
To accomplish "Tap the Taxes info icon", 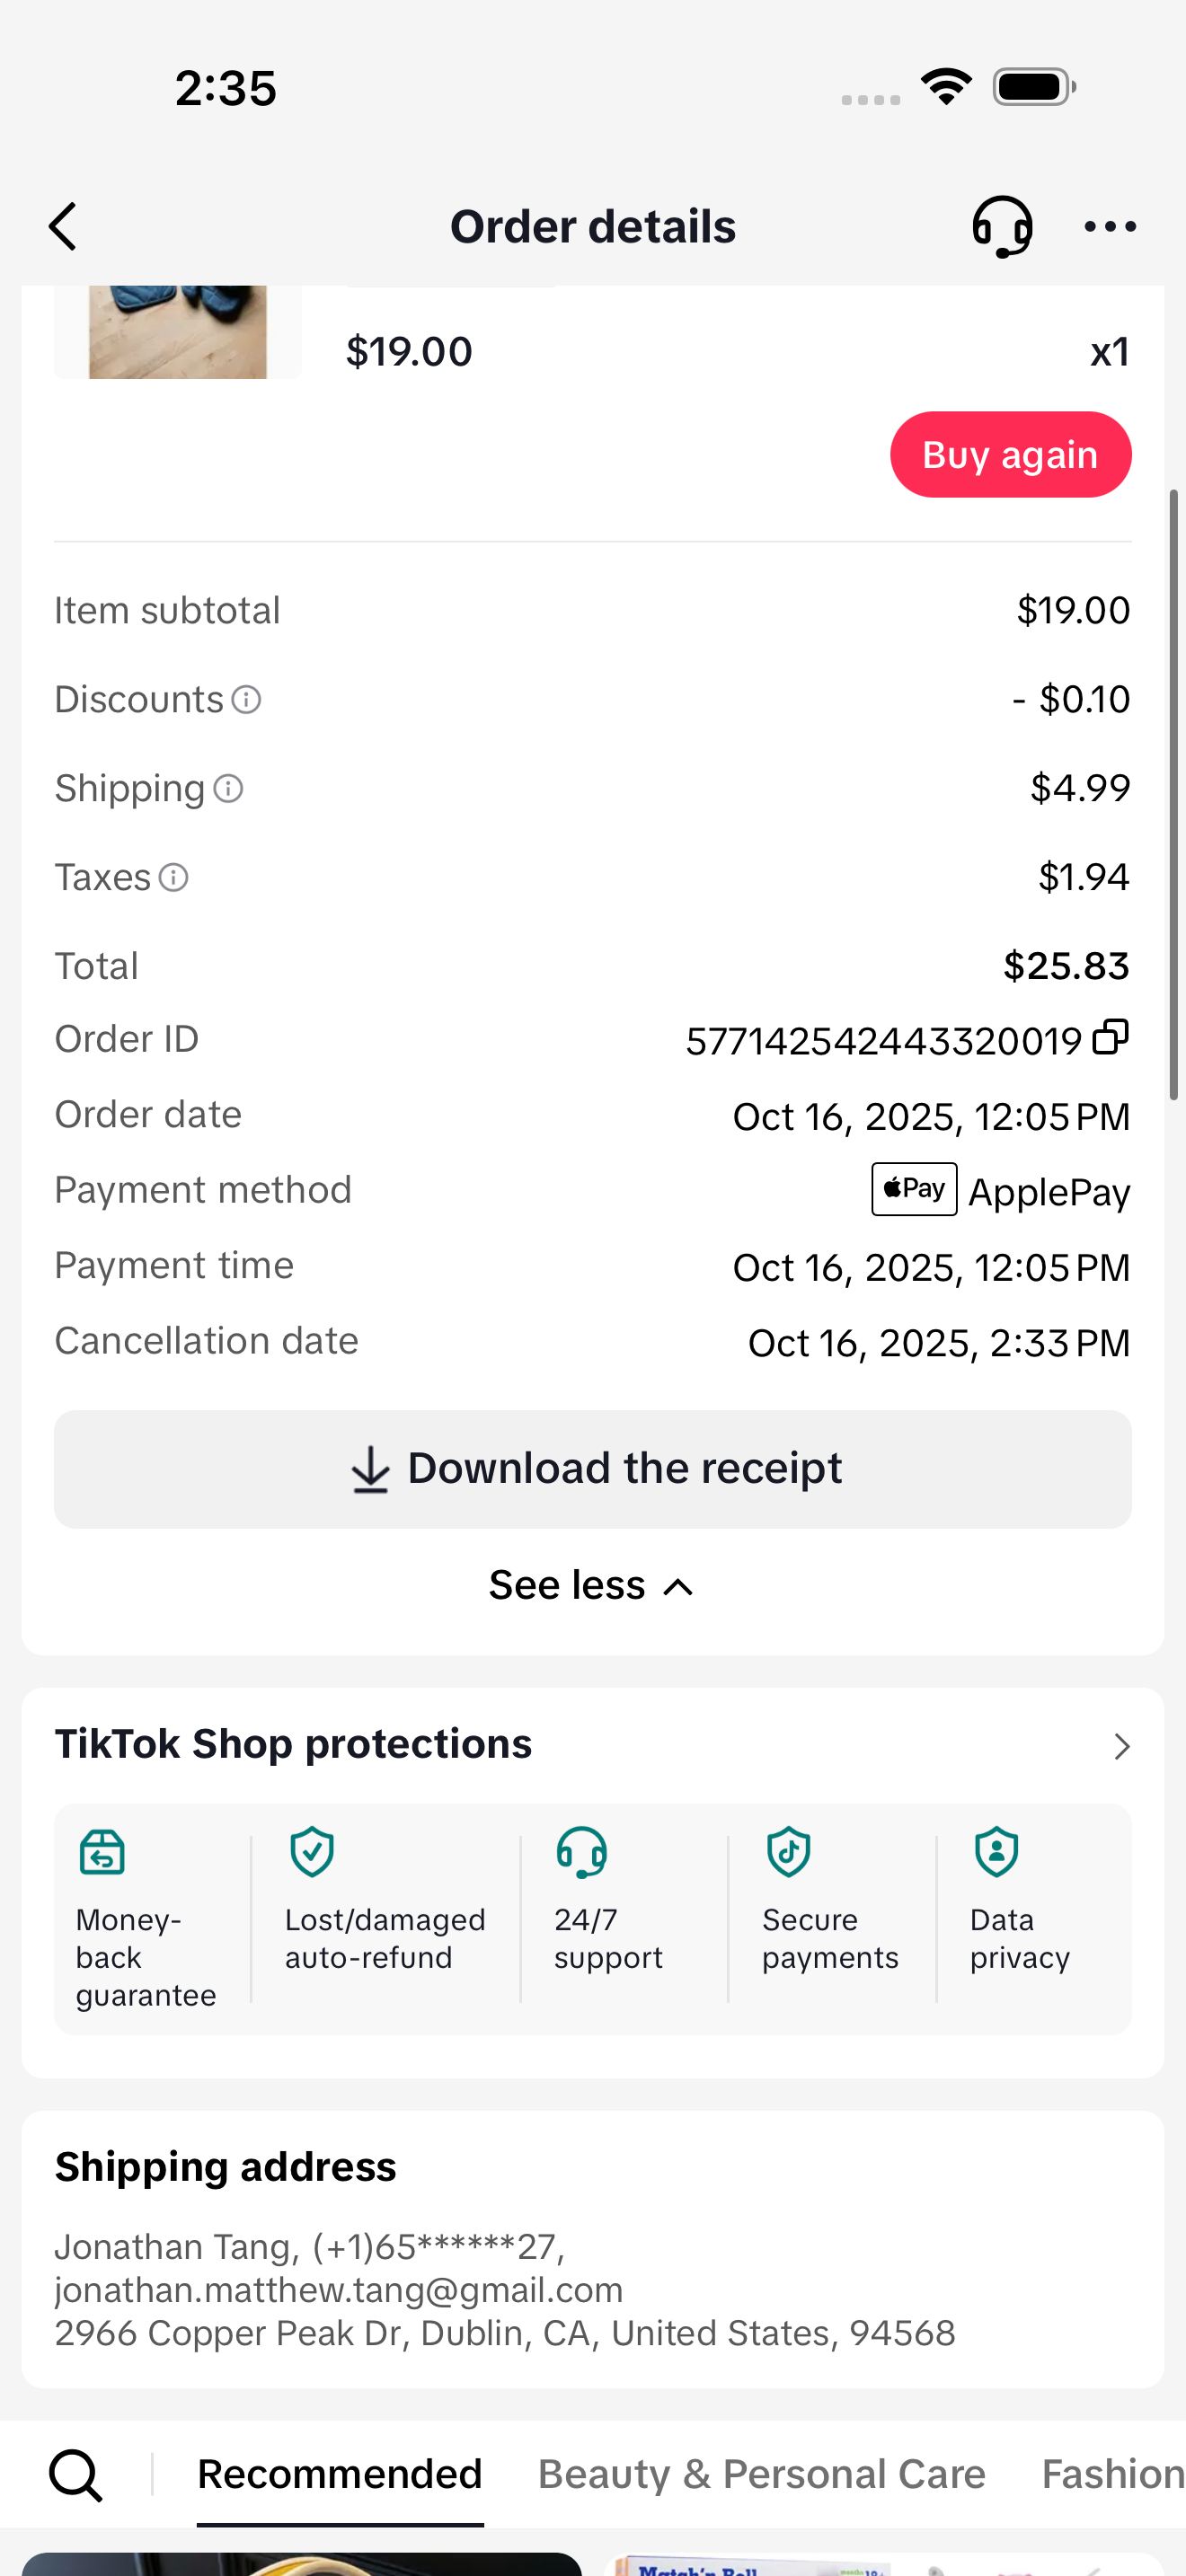I will click(x=174, y=877).
